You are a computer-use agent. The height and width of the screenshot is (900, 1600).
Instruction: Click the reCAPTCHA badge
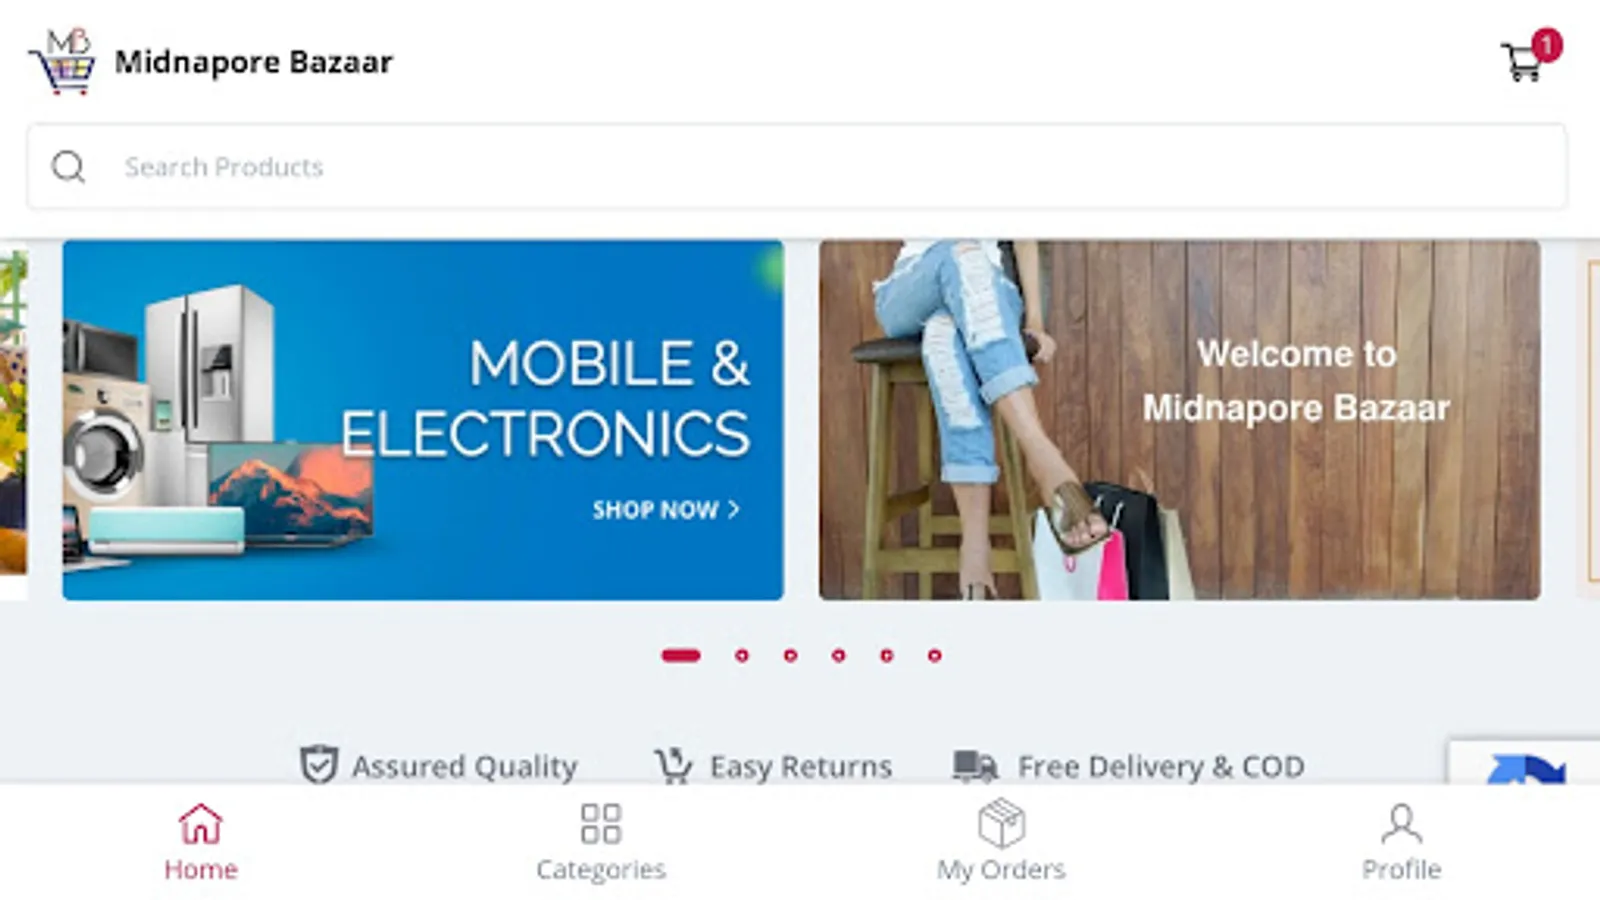pos(1524,762)
